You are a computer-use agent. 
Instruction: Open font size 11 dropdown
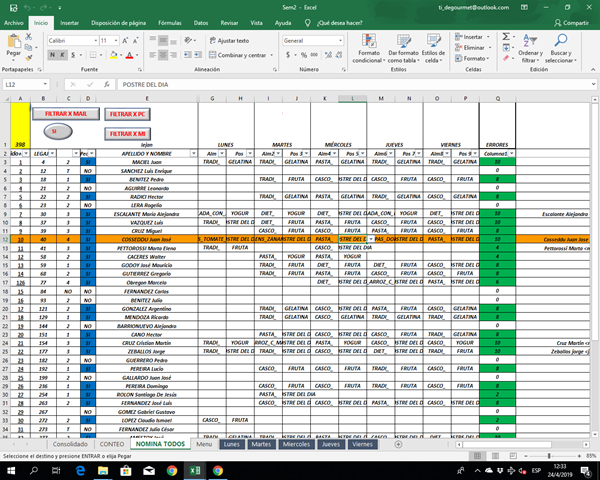click(x=116, y=41)
